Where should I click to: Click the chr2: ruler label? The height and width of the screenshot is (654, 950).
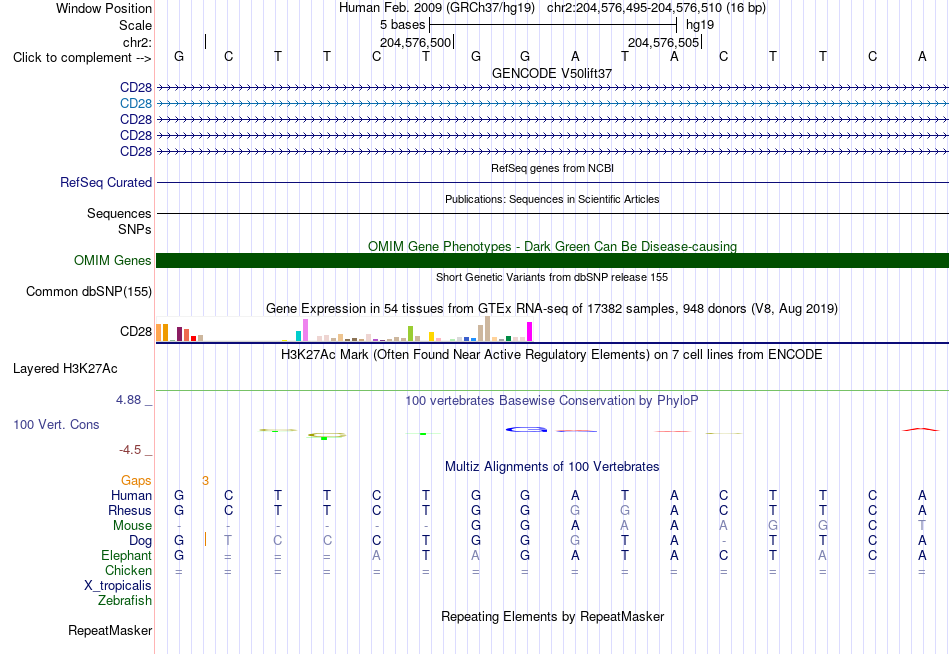coord(138,42)
